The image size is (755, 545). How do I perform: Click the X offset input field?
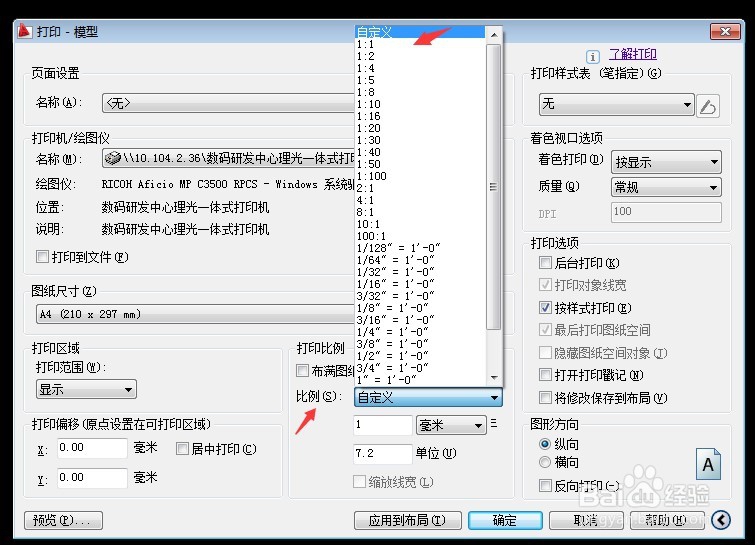click(x=92, y=448)
